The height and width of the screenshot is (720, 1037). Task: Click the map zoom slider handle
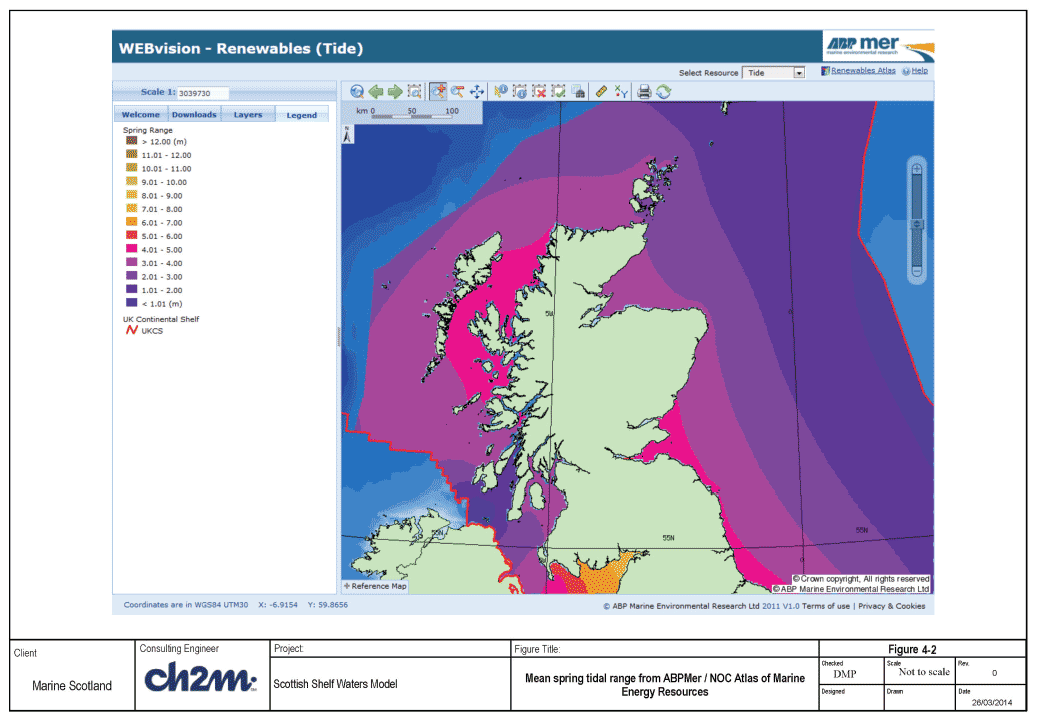[917, 225]
